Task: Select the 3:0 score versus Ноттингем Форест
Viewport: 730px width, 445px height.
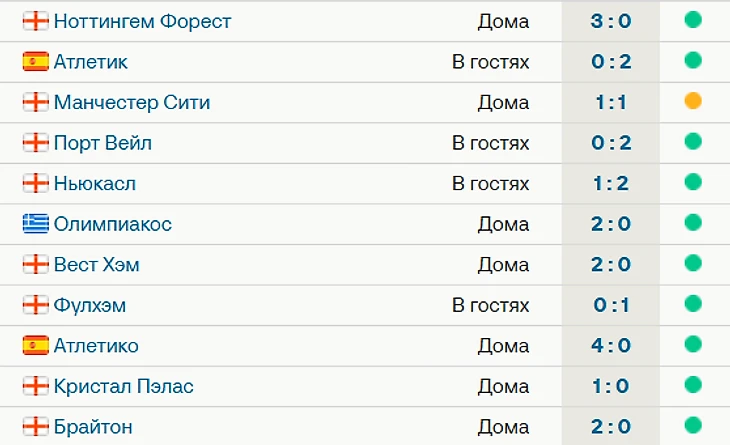Action: coord(611,21)
